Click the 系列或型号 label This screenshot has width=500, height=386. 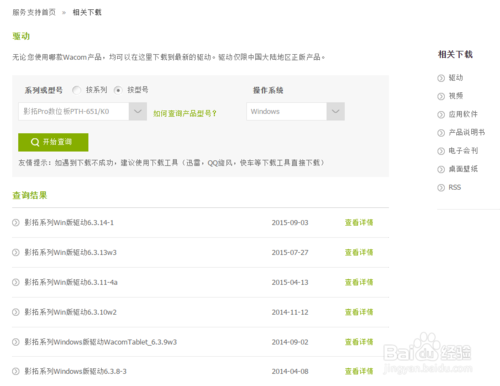point(44,90)
